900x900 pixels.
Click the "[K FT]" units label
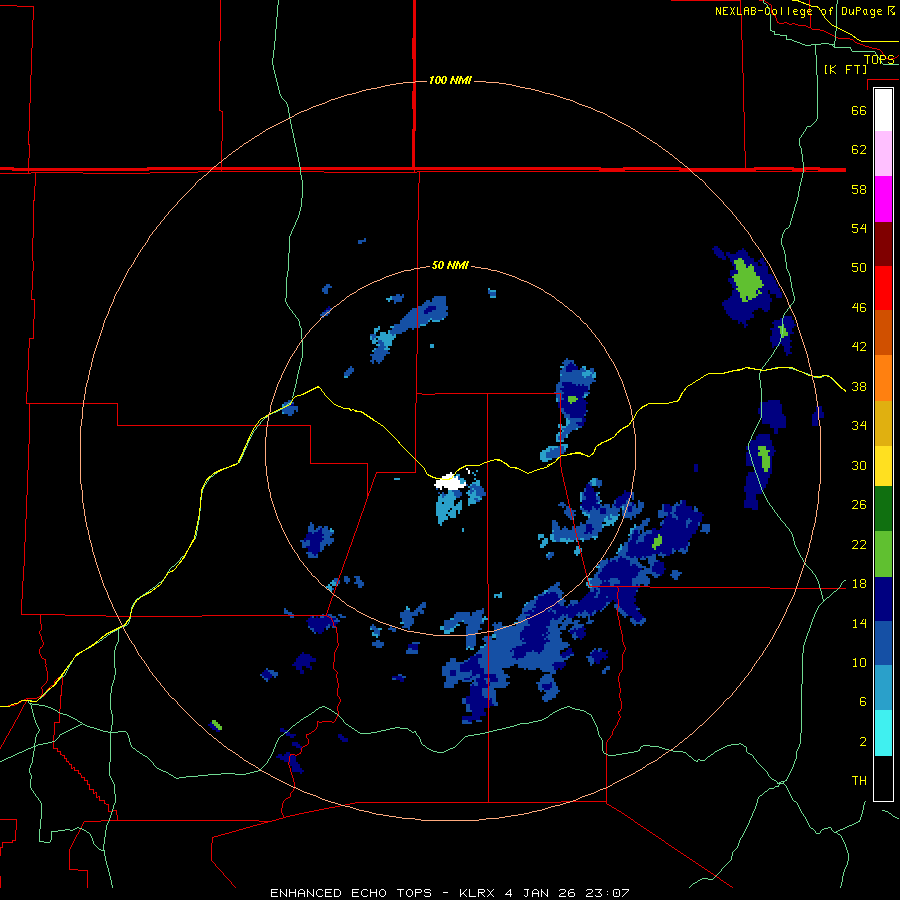tap(845, 69)
